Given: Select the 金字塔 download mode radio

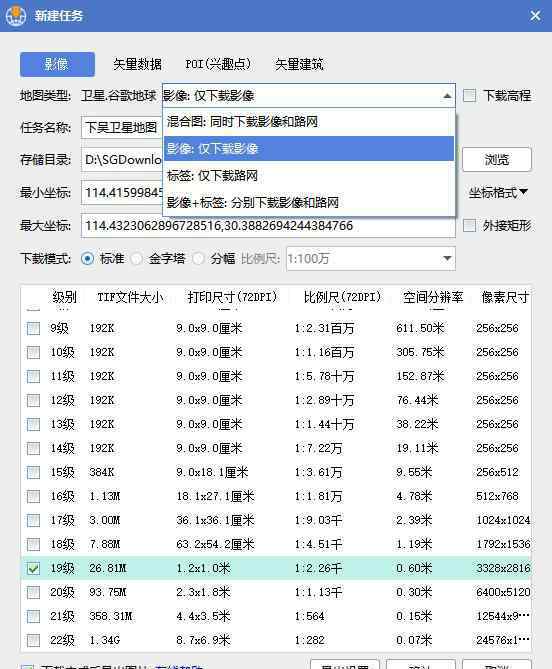Looking at the screenshot, I should 137,259.
